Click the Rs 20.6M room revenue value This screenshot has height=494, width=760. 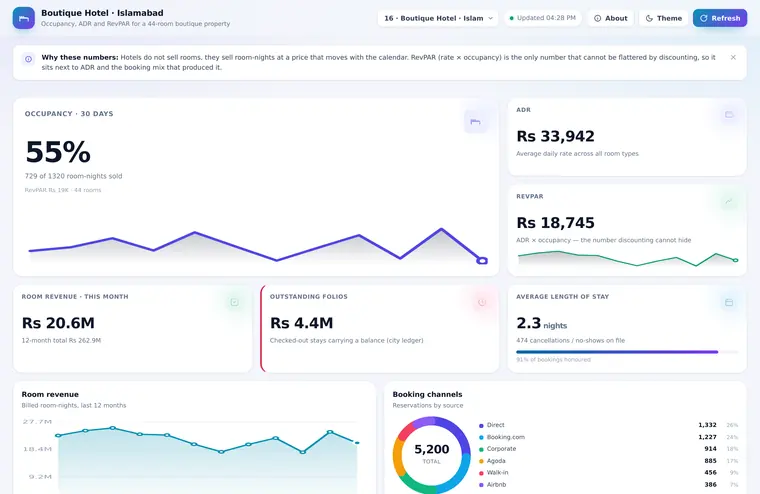58,323
